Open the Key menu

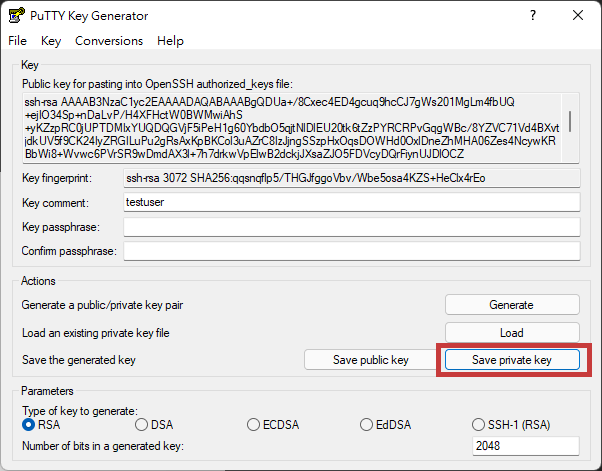tap(51, 41)
